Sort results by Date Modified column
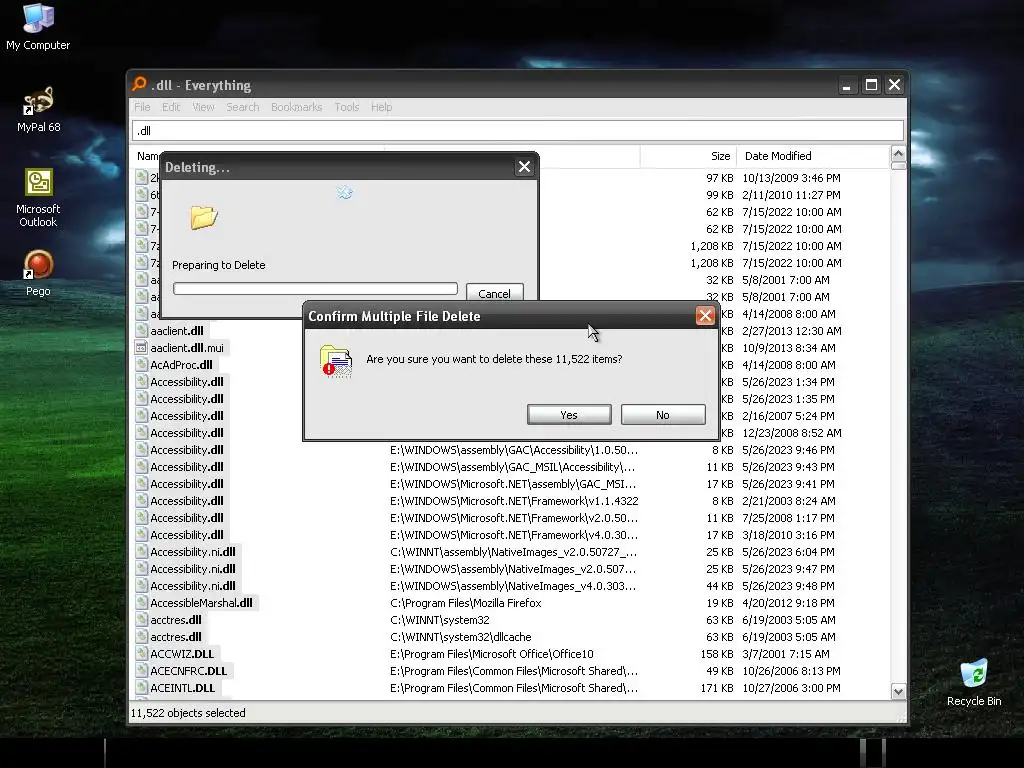This screenshot has height=768, width=1024. (x=812, y=156)
